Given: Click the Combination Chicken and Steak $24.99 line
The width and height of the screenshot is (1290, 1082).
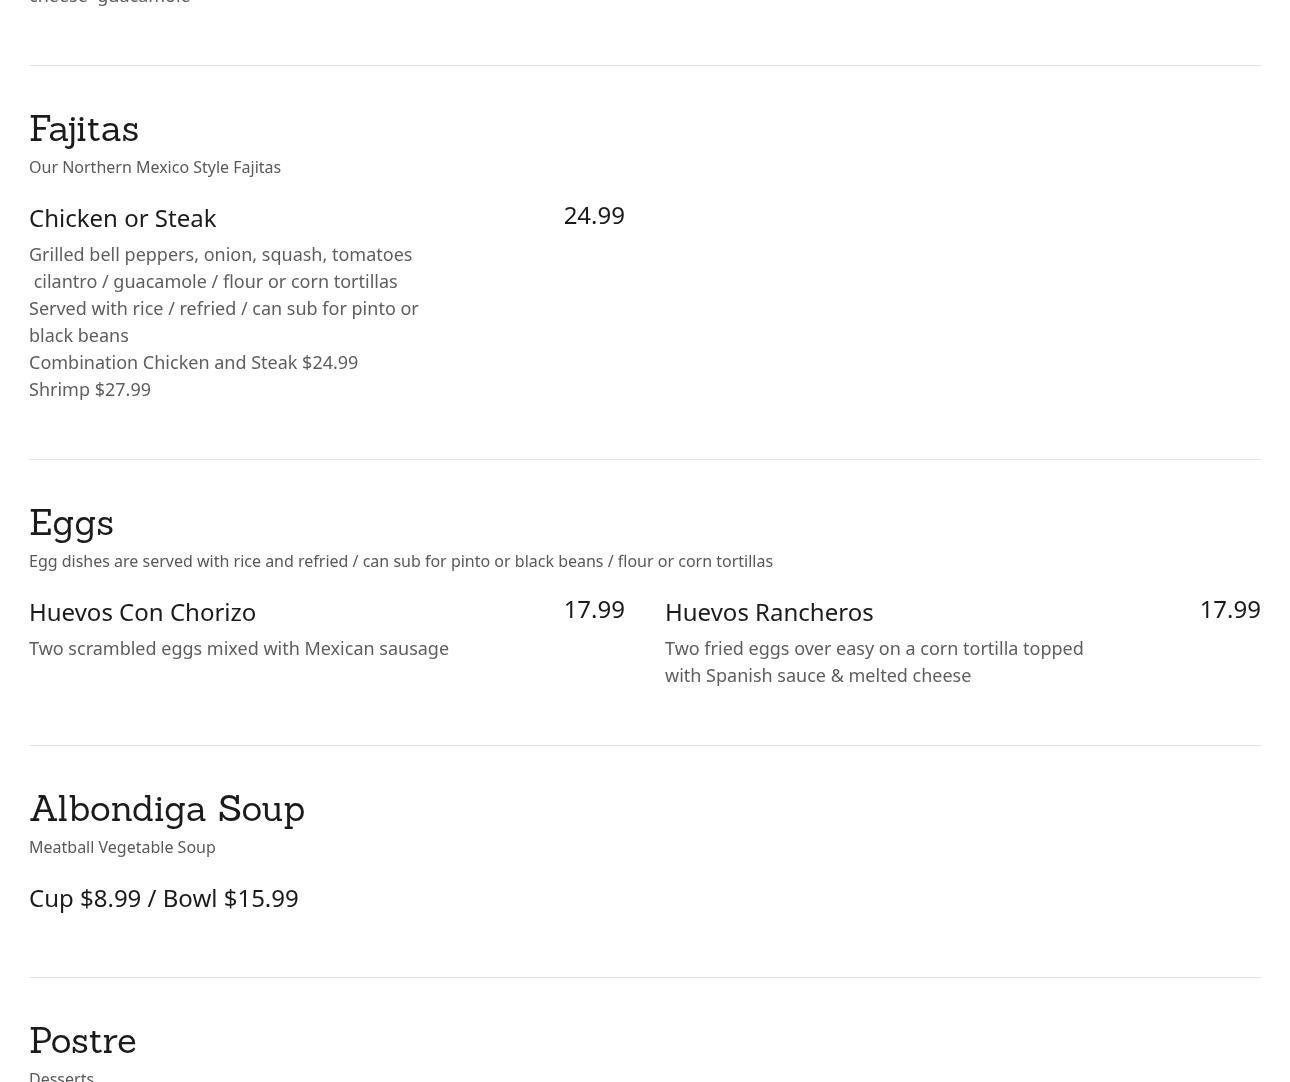Looking at the screenshot, I should [193, 362].
